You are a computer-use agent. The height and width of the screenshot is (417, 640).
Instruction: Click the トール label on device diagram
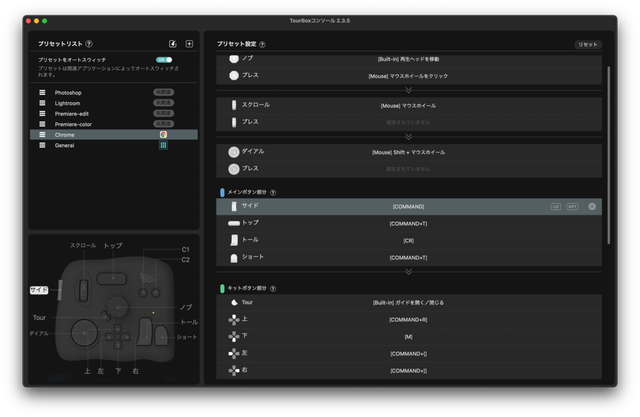click(x=189, y=322)
